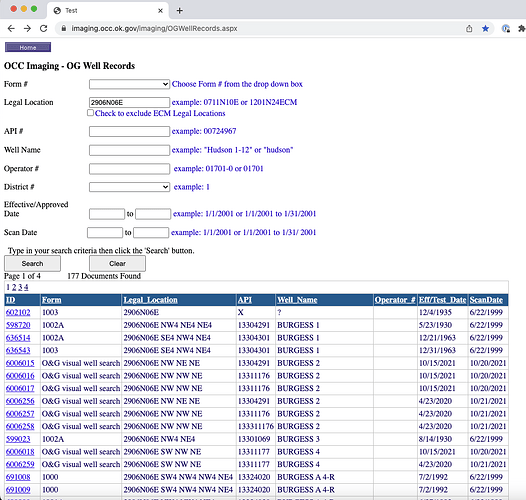The image size is (526, 500).
Task: Click the lock icon in address bar
Action: click(x=63, y=29)
